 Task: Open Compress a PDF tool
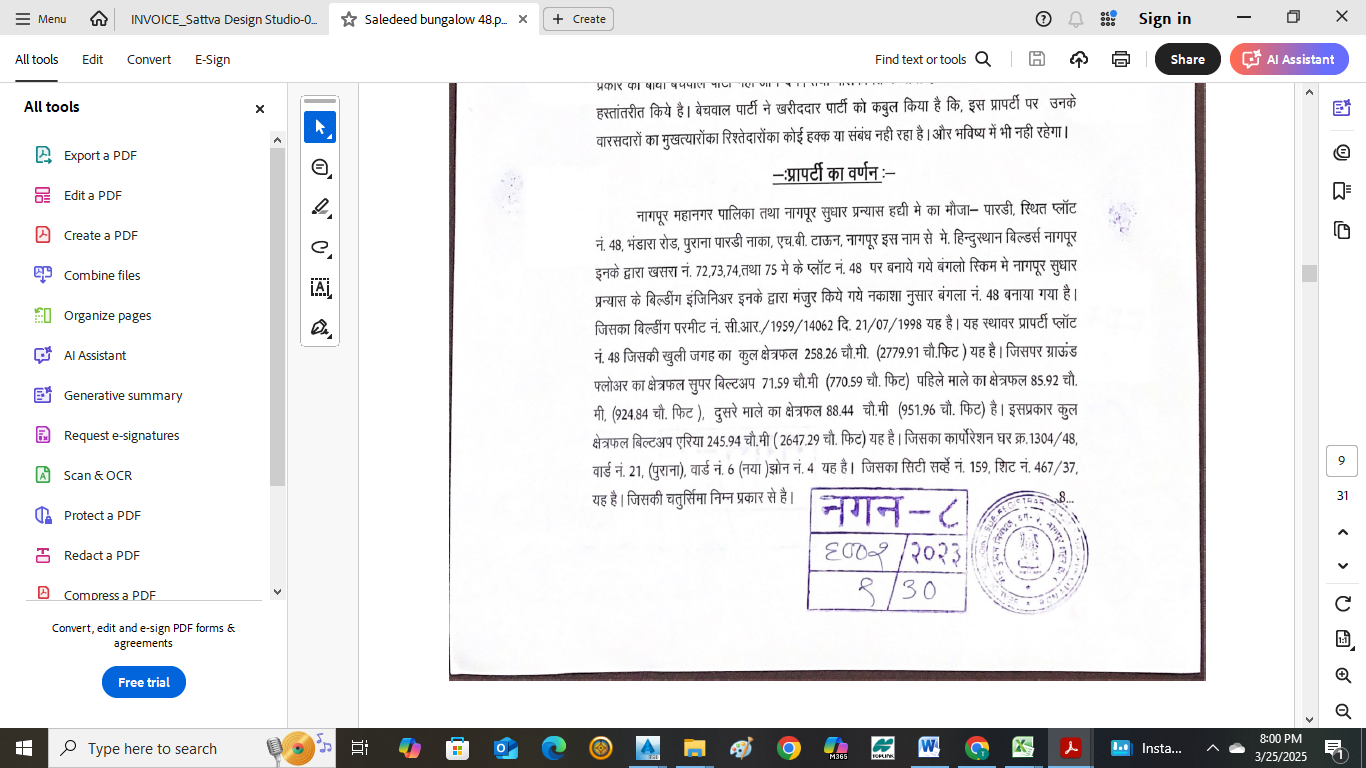pyautogui.click(x=110, y=593)
